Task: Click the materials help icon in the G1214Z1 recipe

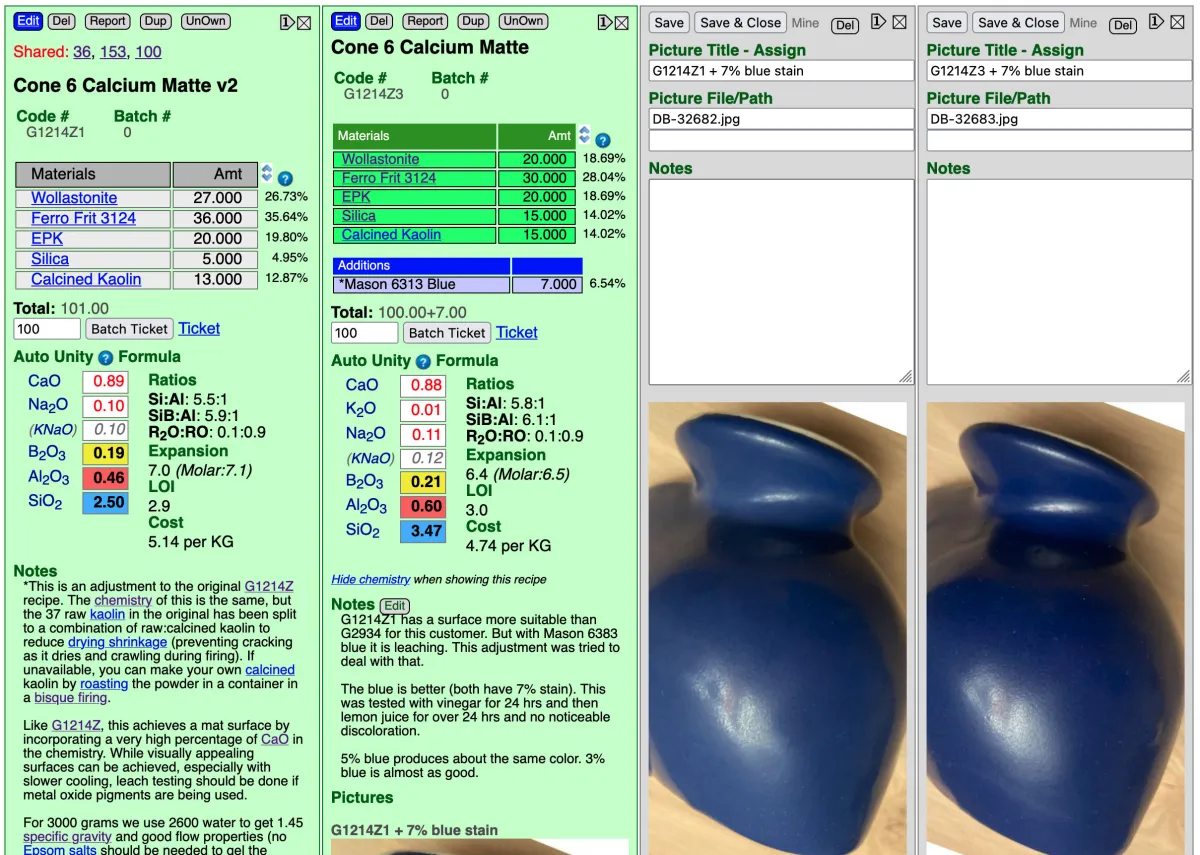Action: [x=285, y=178]
